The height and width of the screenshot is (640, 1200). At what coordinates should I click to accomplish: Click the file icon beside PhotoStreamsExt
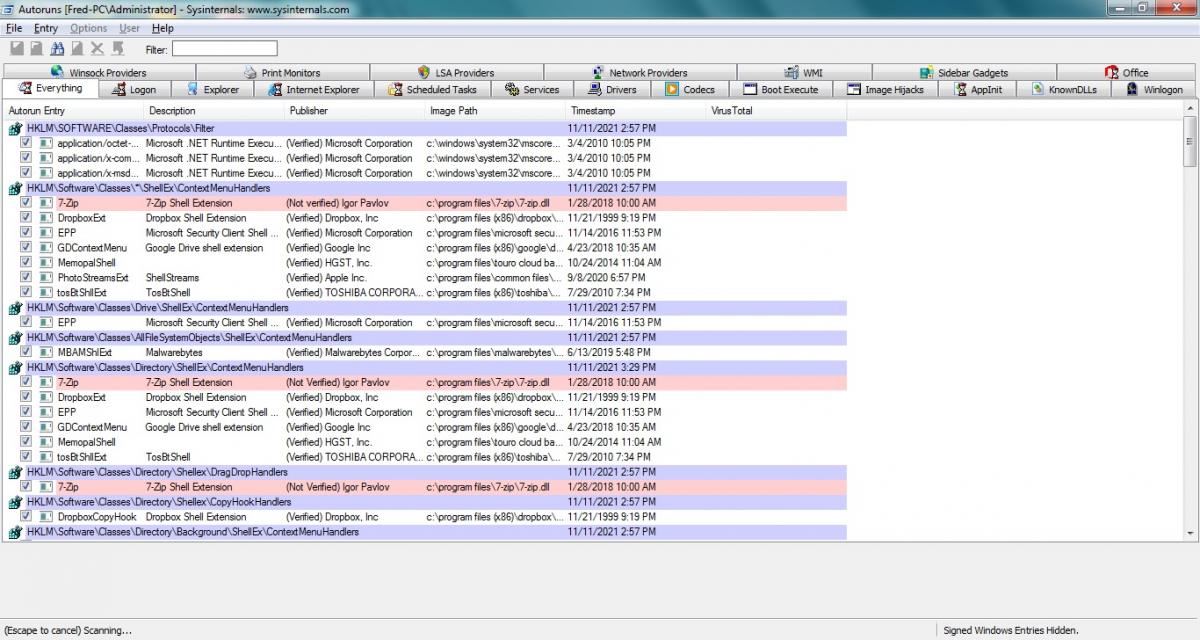coord(46,278)
